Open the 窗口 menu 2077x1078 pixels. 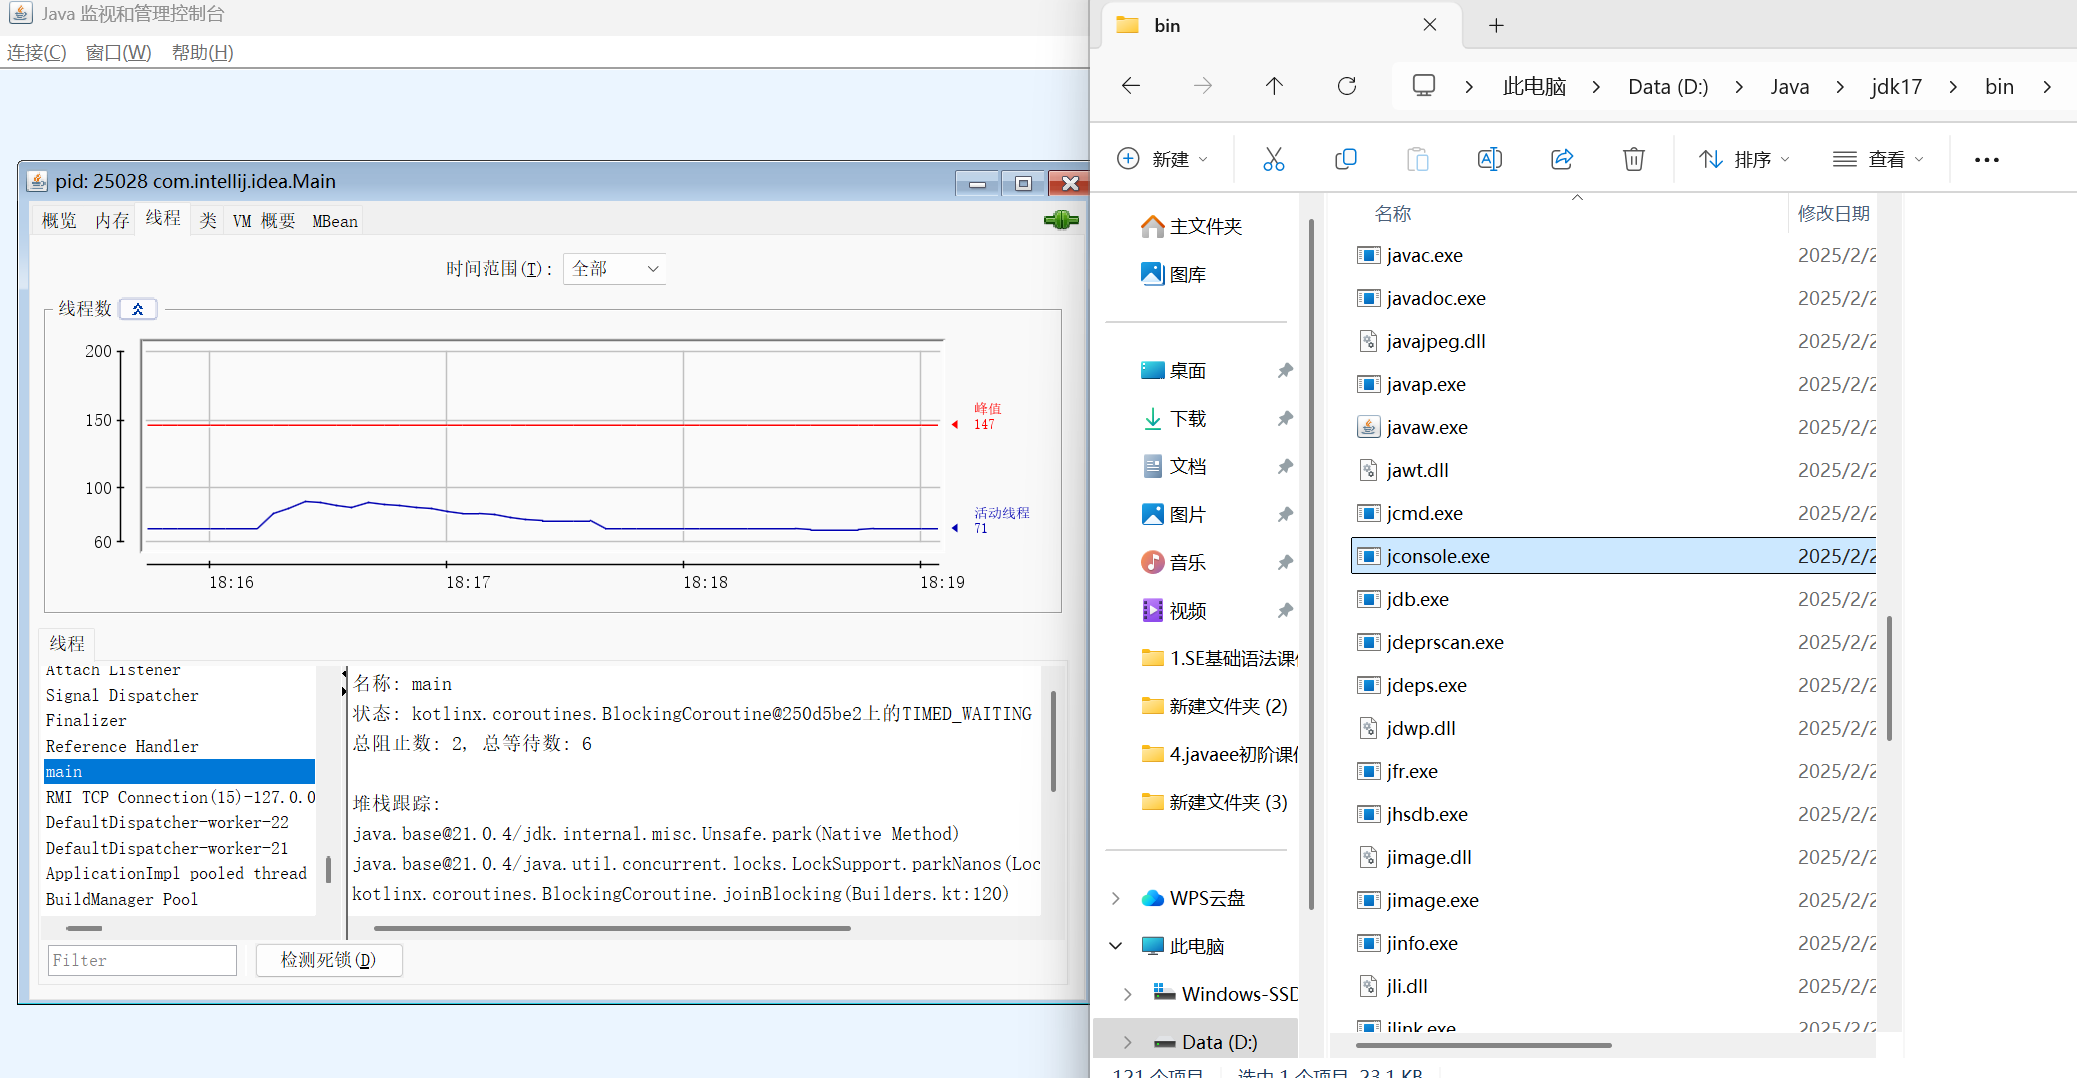119,52
